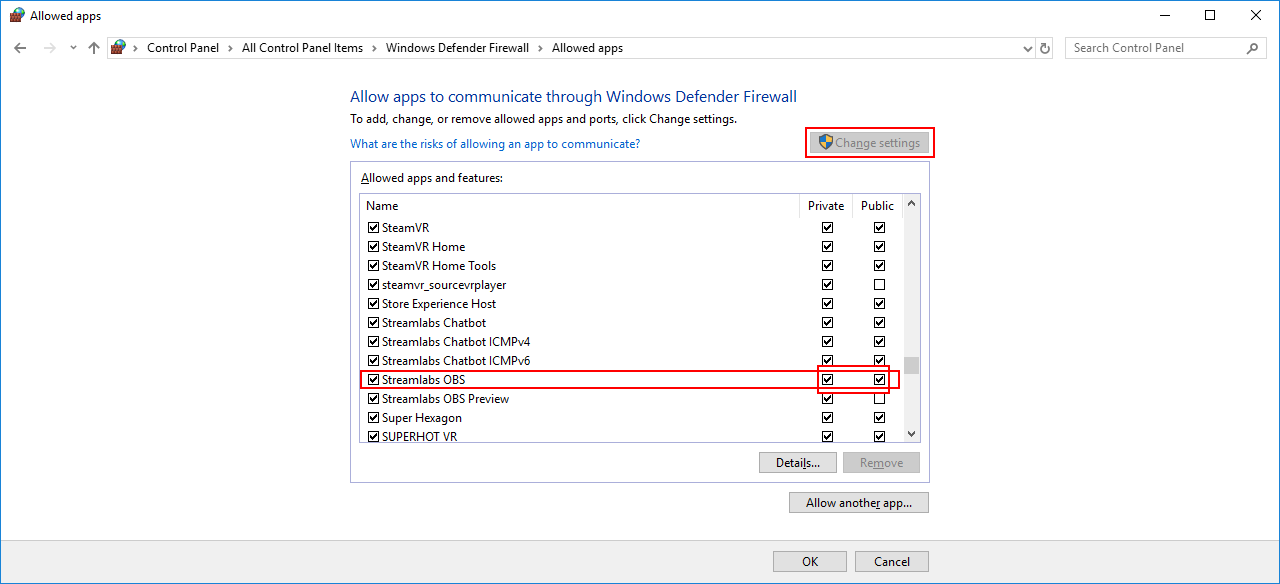Viewport: 1280px width, 584px height.
Task: Click the search magnifier icon
Action: [x=1252, y=48]
